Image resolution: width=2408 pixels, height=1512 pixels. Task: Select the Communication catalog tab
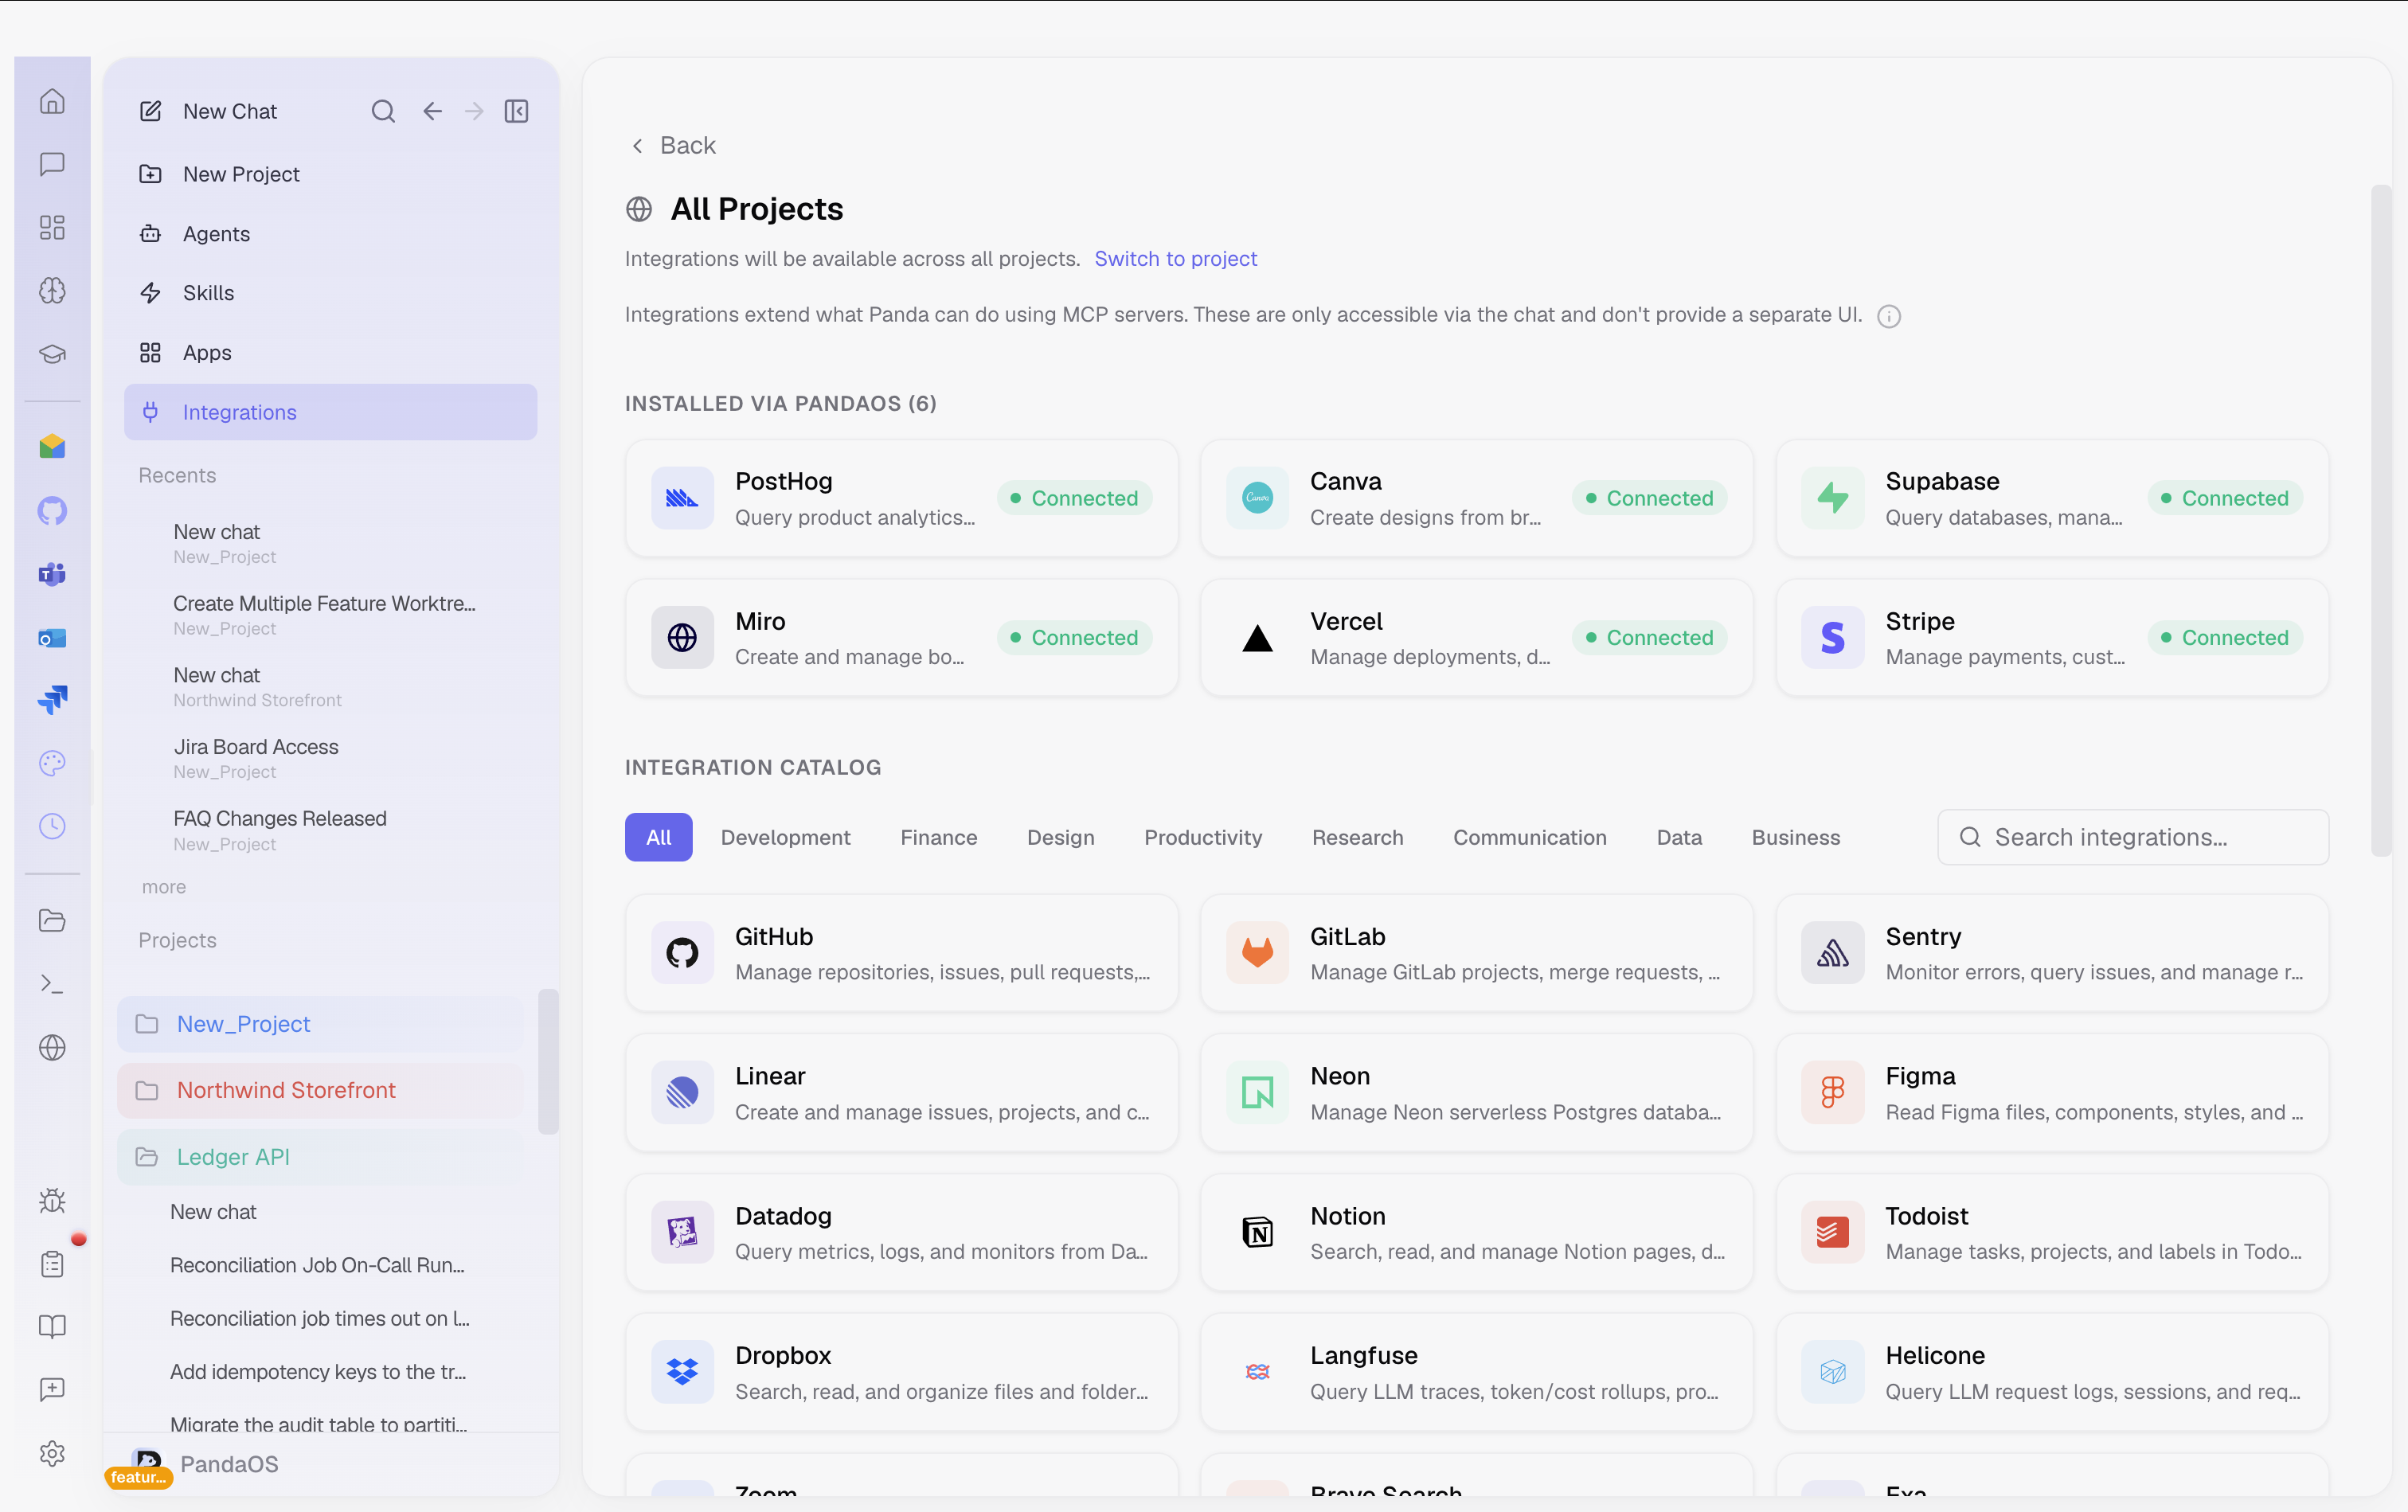coord(1529,837)
